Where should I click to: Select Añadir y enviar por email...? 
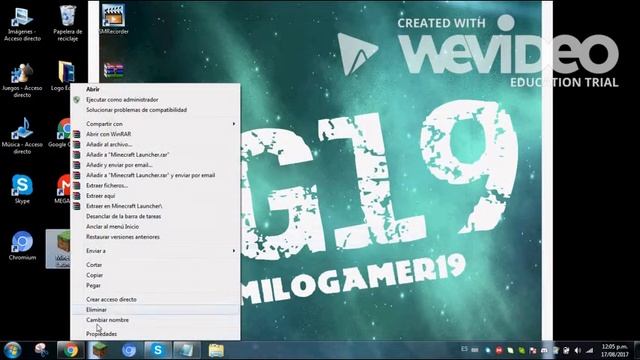click(x=156, y=165)
